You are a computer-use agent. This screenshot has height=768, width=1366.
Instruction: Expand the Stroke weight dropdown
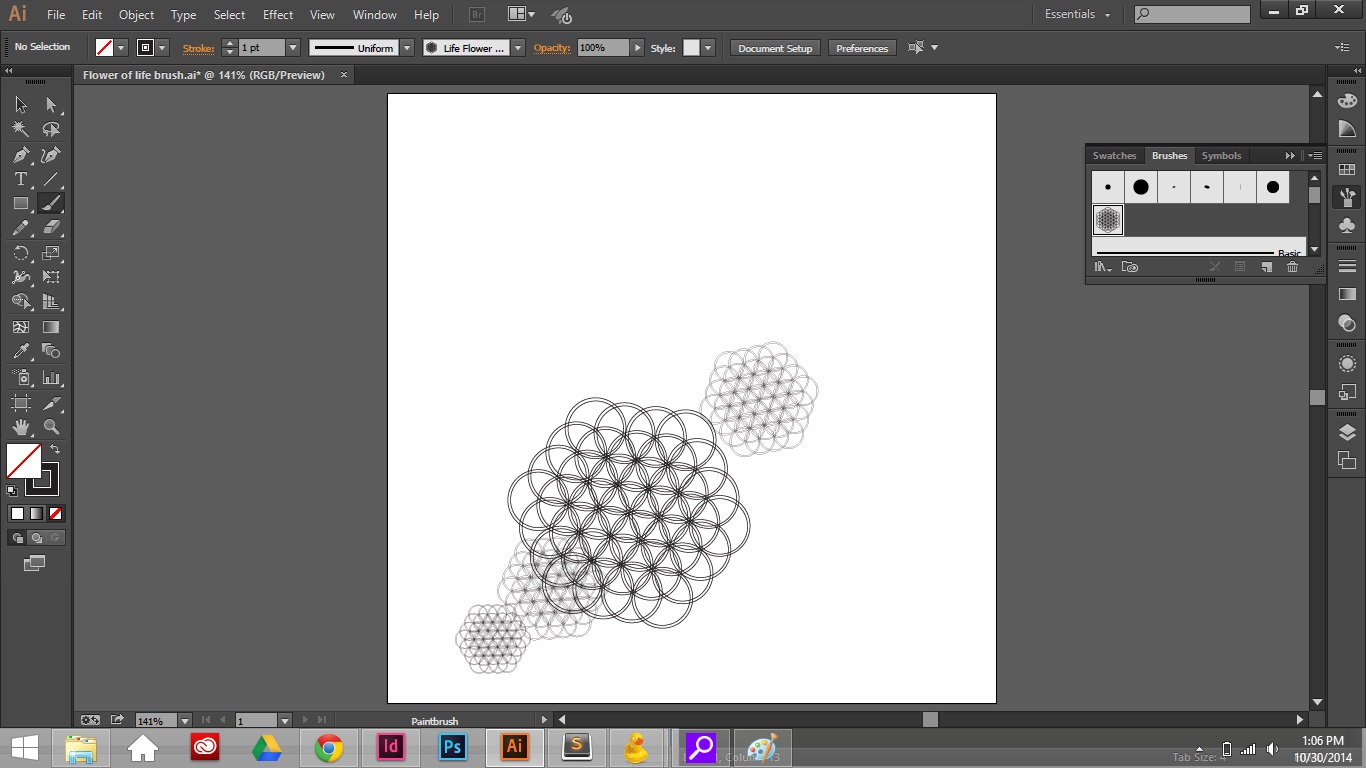click(x=293, y=47)
